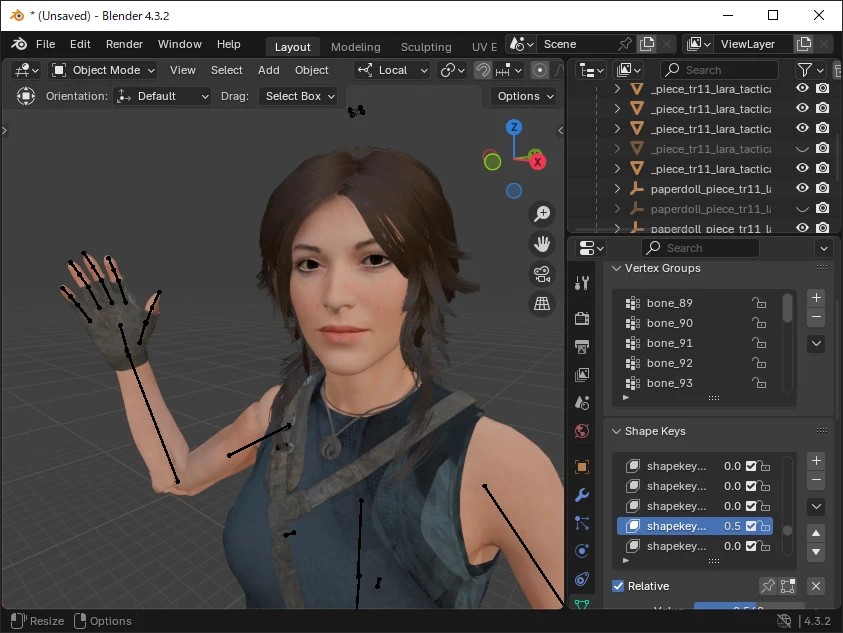The width and height of the screenshot is (843, 633).
Task: Move selected shape key down
Action: point(816,552)
